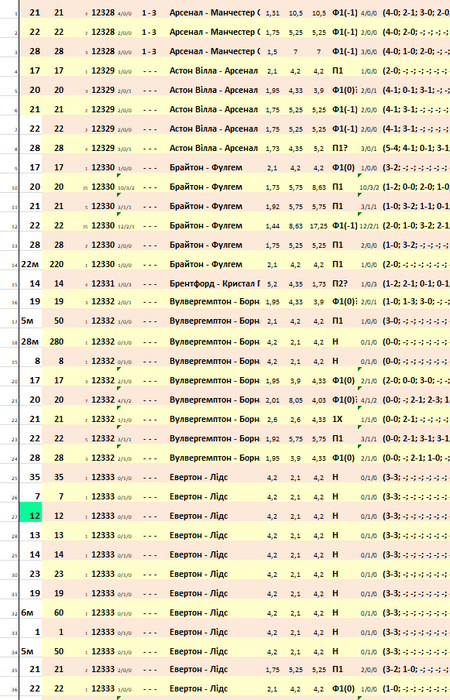The height and width of the screenshot is (700, 450).
Task: Select scores cell starting (0-0; -; 2-1; 2-3
Action: 416,400
